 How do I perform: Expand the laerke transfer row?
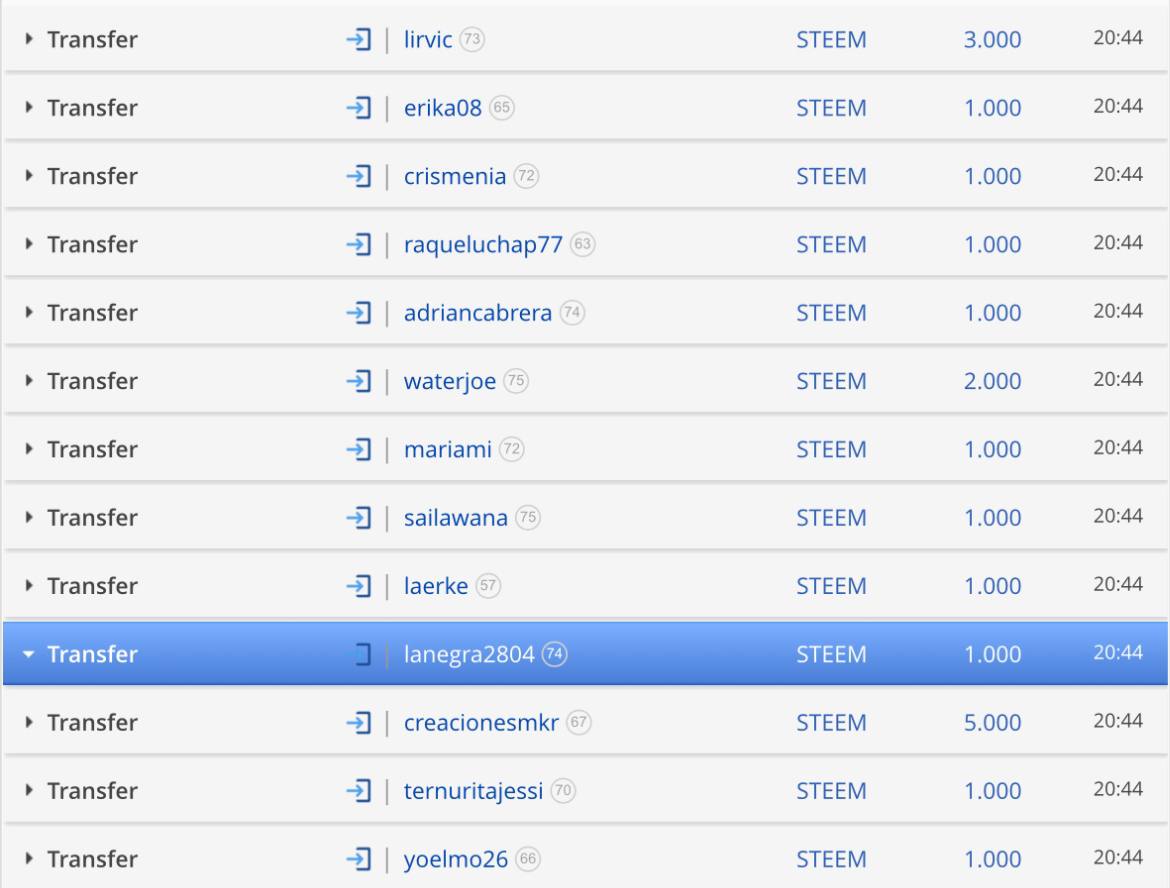coord(29,586)
